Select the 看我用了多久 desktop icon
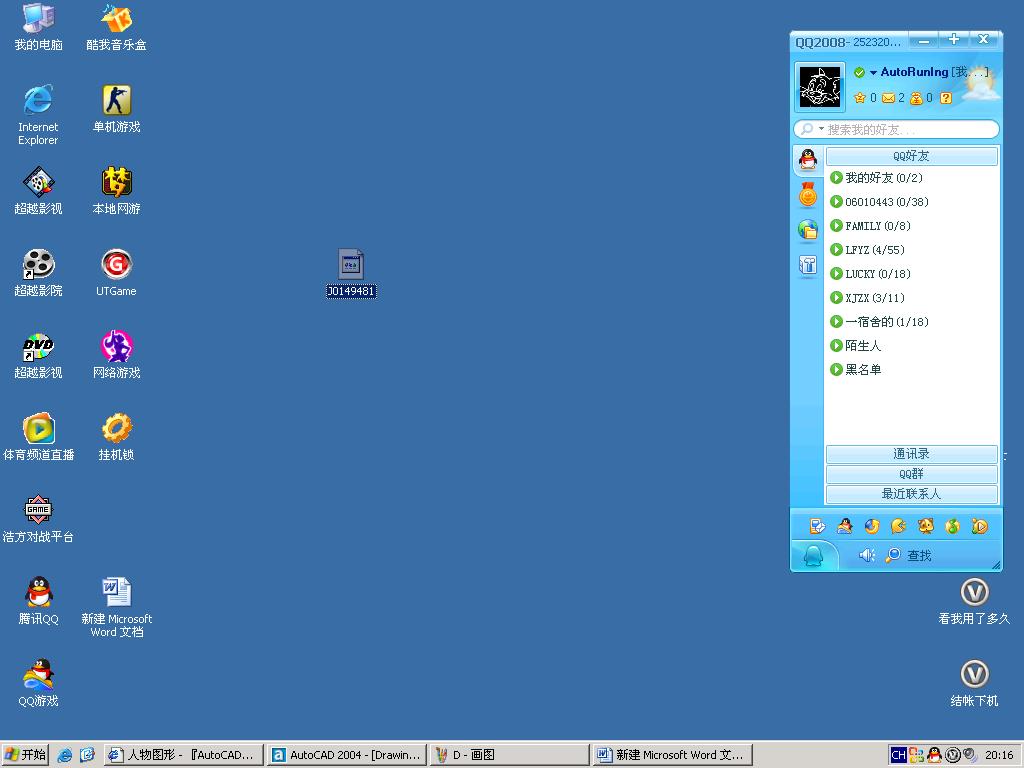The height and width of the screenshot is (768, 1024). pyautogui.click(x=974, y=601)
